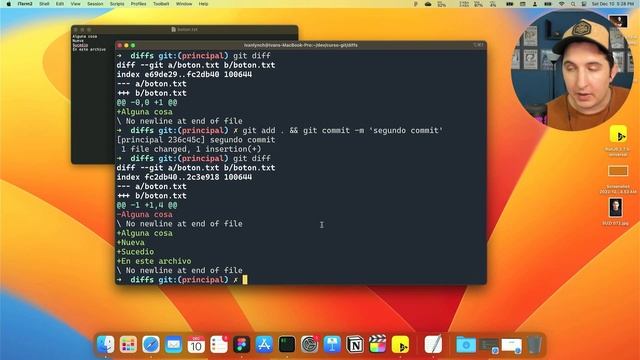Switch to iTerm icon in Dock
This screenshot has height=360, width=640.
(x=287, y=345)
